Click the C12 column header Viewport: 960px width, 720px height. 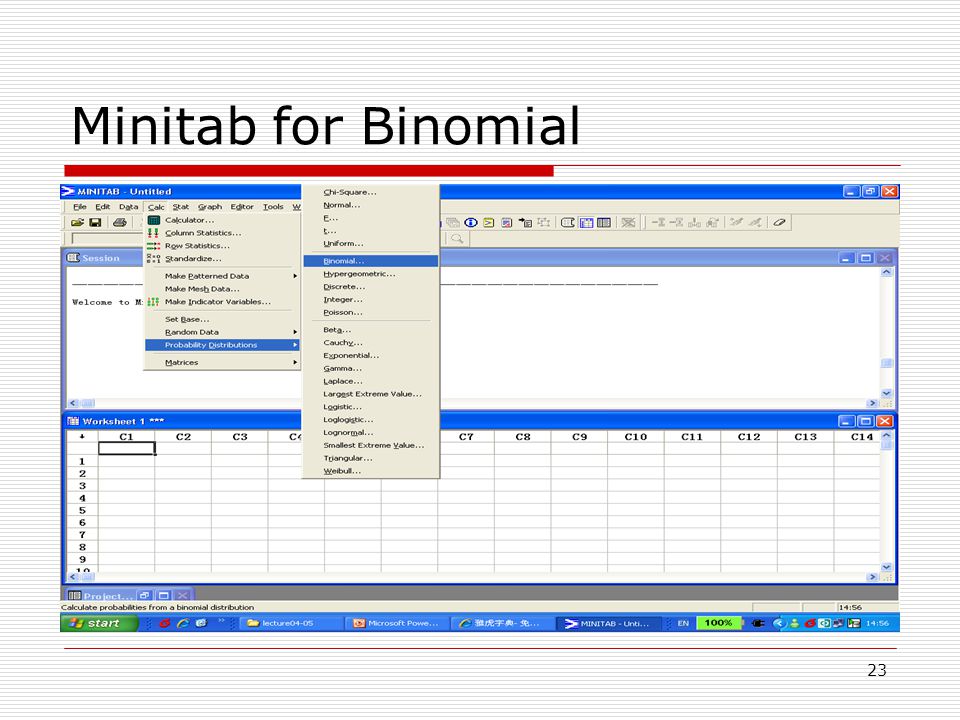749,437
